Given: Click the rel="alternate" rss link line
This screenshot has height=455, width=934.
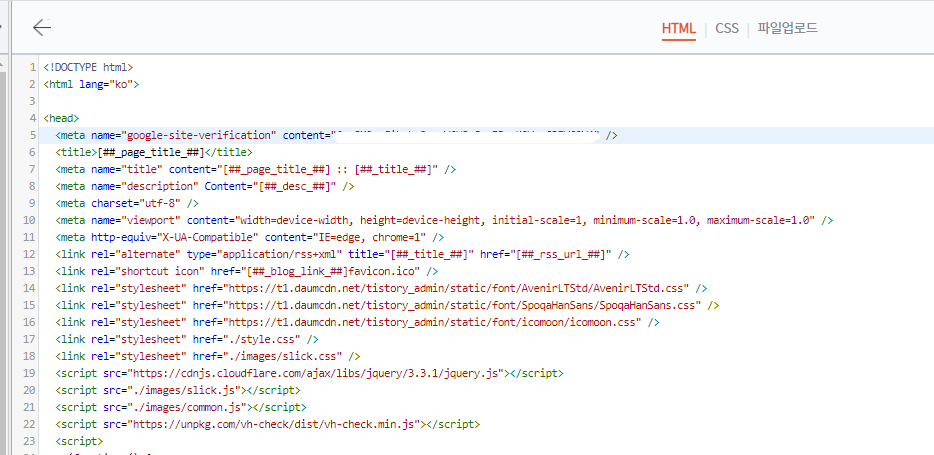Looking at the screenshot, I should point(343,255).
